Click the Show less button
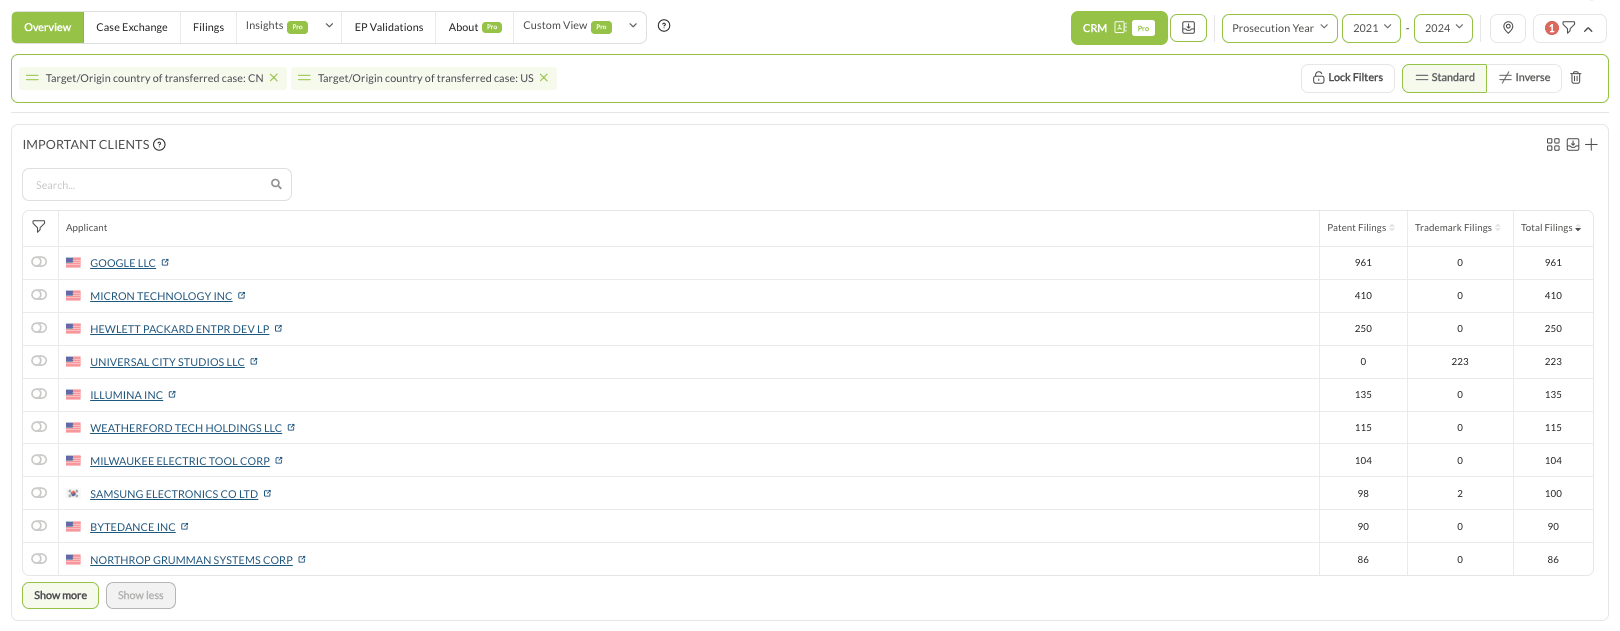Image resolution: width=1620 pixels, height=631 pixels. pos(141,595)
